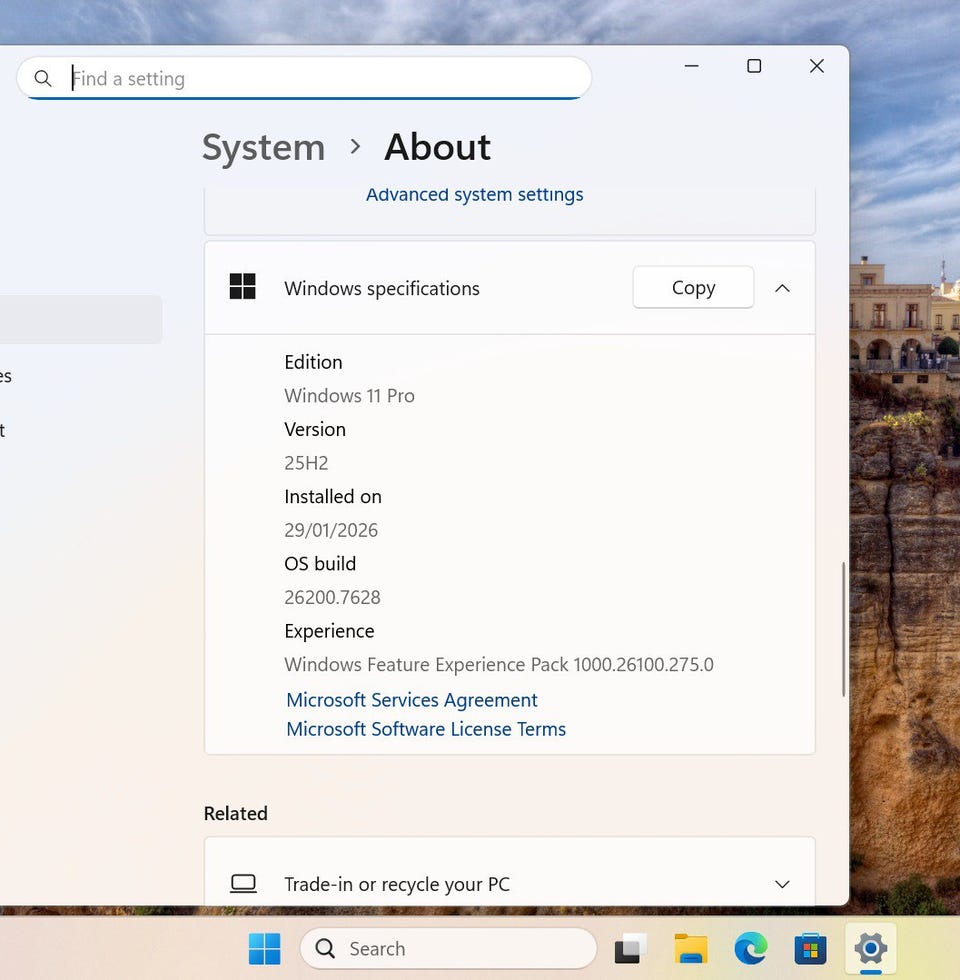Copy the Windows specifications
This screenshot has width=960, height=980.
[x=693, y=288]
